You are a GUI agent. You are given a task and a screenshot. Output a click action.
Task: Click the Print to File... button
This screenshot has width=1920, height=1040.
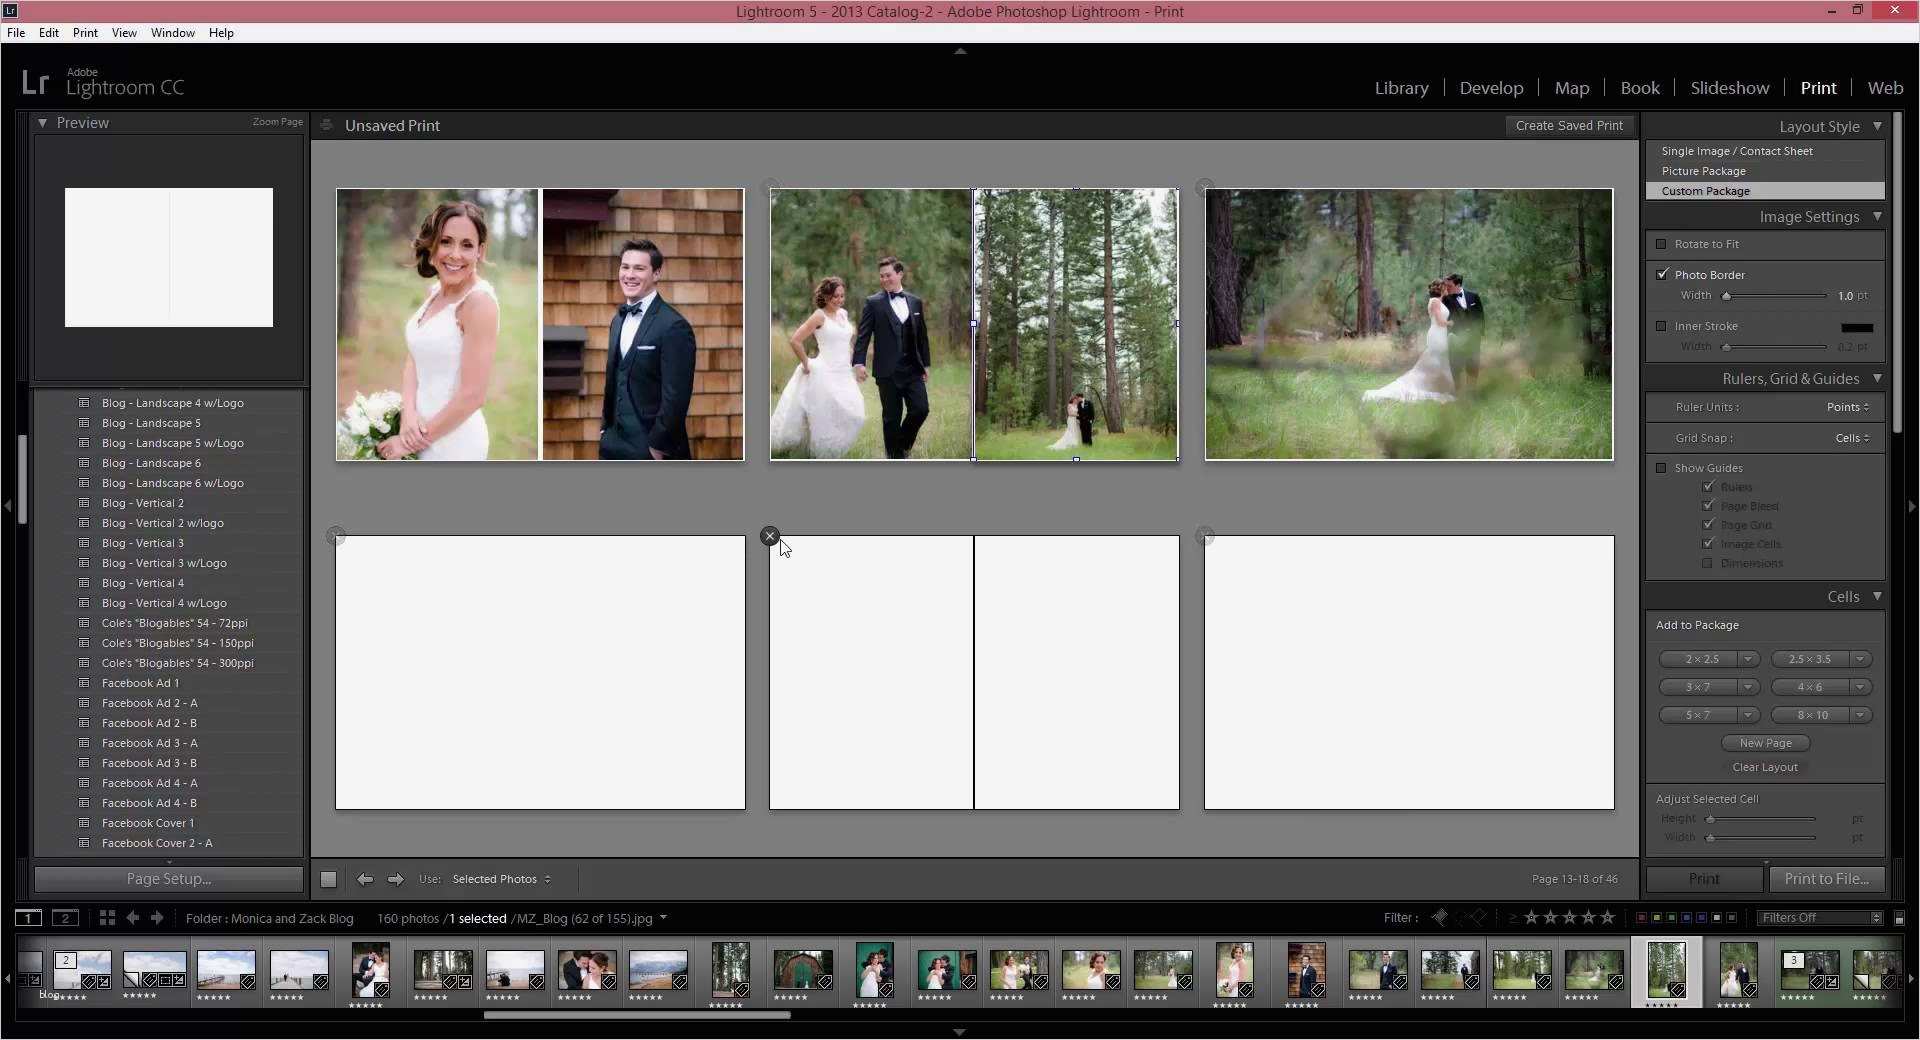1826,879
